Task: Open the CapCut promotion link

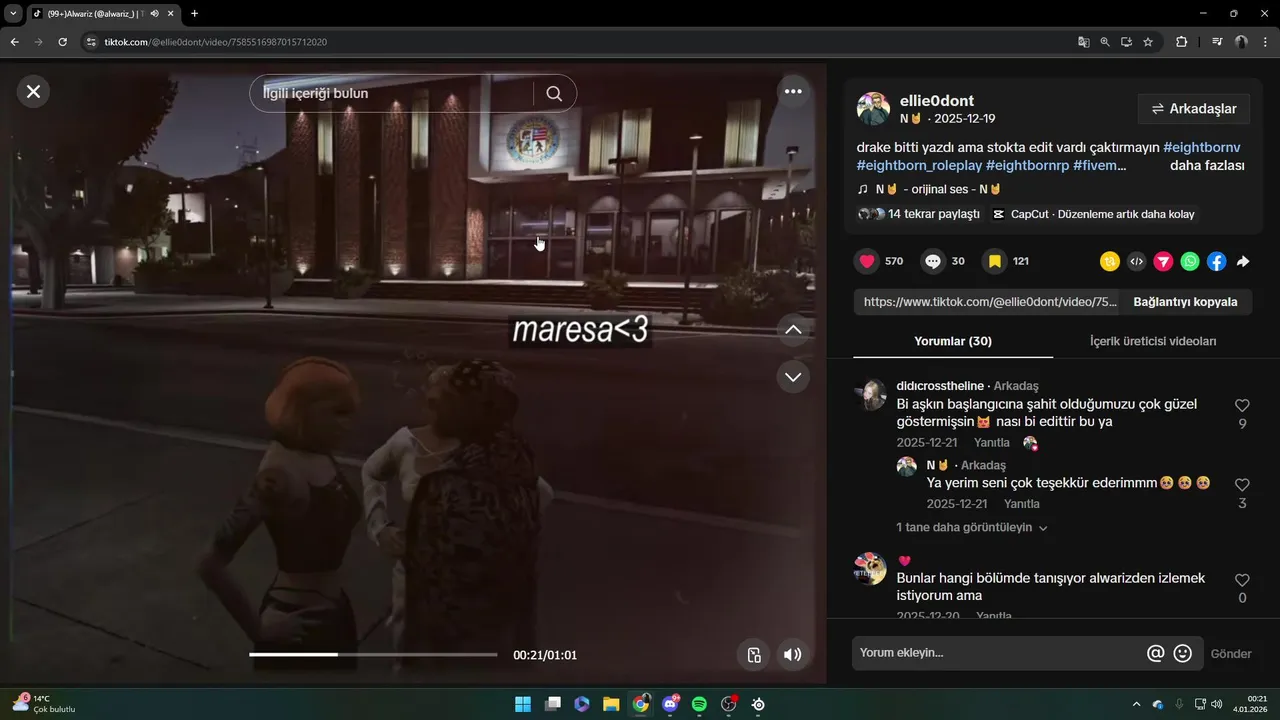Action: tap(1093, 214)
